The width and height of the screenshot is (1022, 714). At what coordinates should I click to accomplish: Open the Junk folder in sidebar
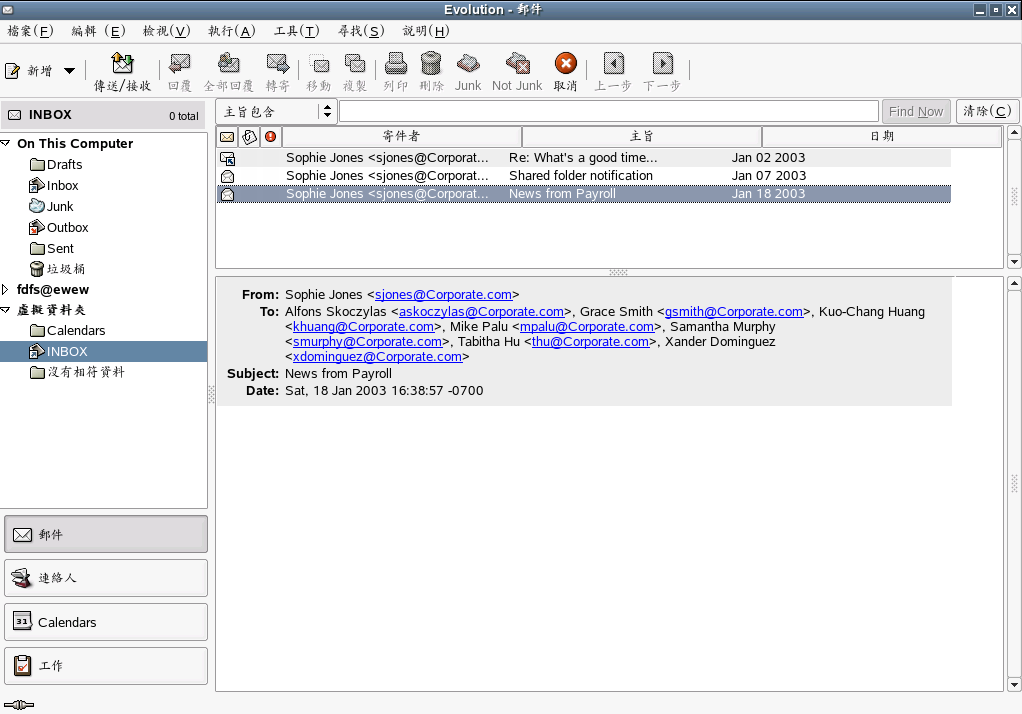coord(60,206)
